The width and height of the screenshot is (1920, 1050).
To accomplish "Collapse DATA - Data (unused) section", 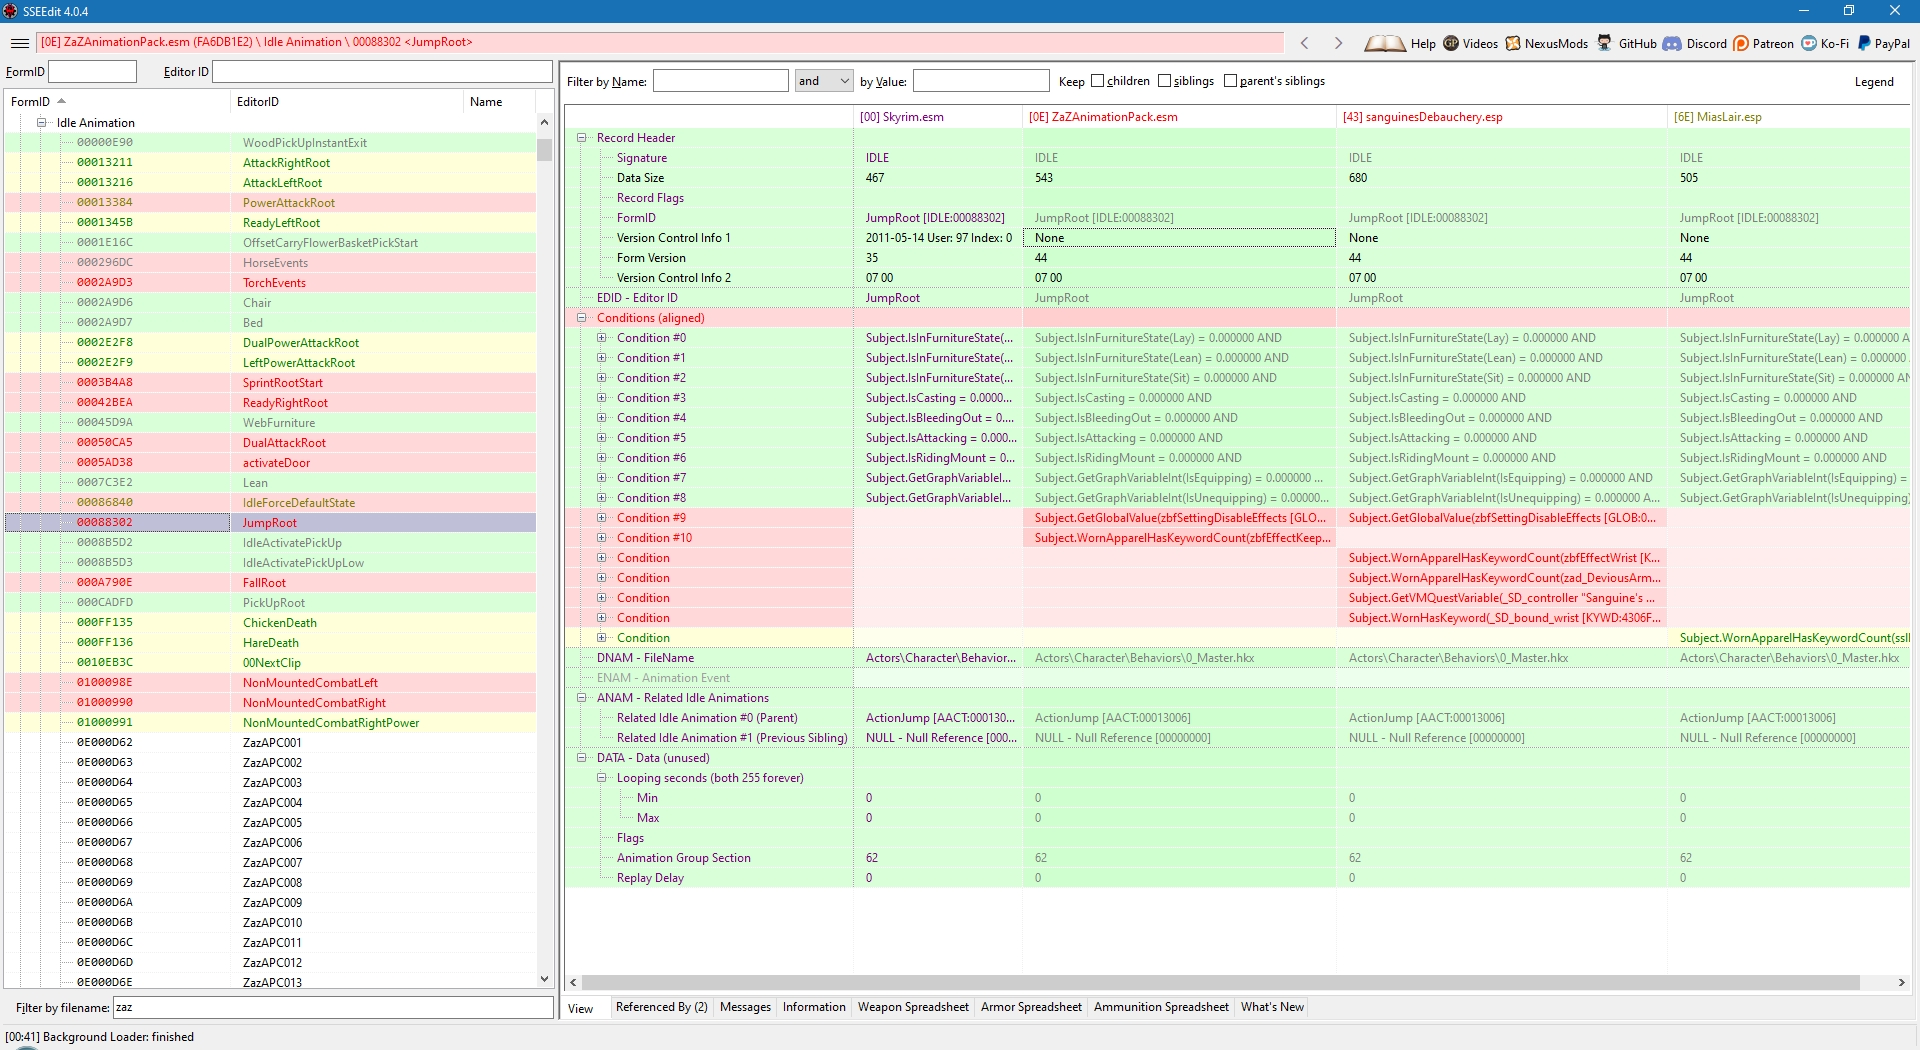I will point(581,758).
